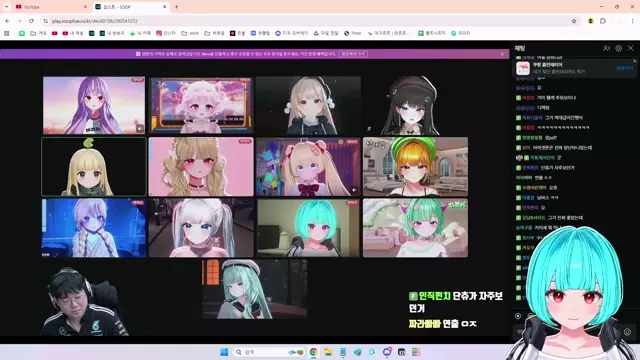Screen dimensions: 640x360
Task: Open Chrome from the taskbar
Action: pyautogui.click(x=313, y=352)
